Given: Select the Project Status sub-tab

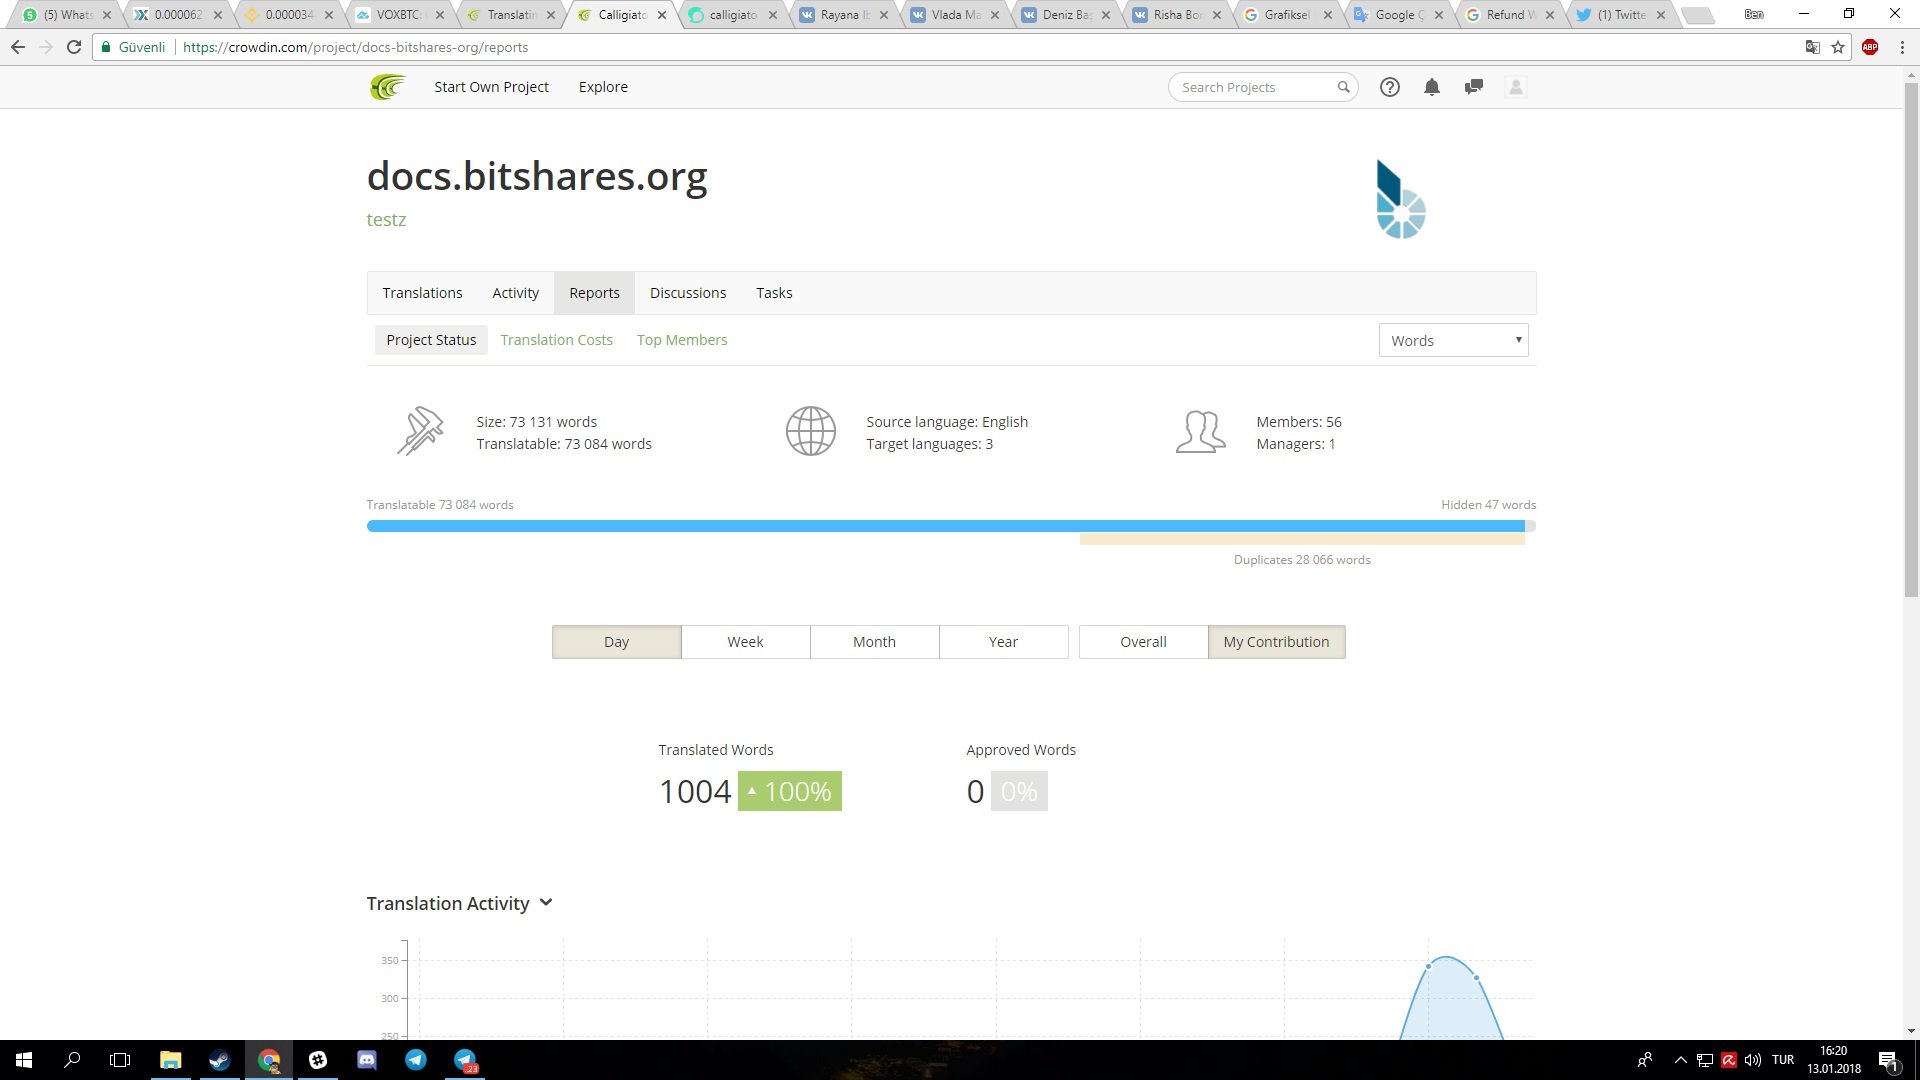Looking at the screenshot, I should (431, 340).
